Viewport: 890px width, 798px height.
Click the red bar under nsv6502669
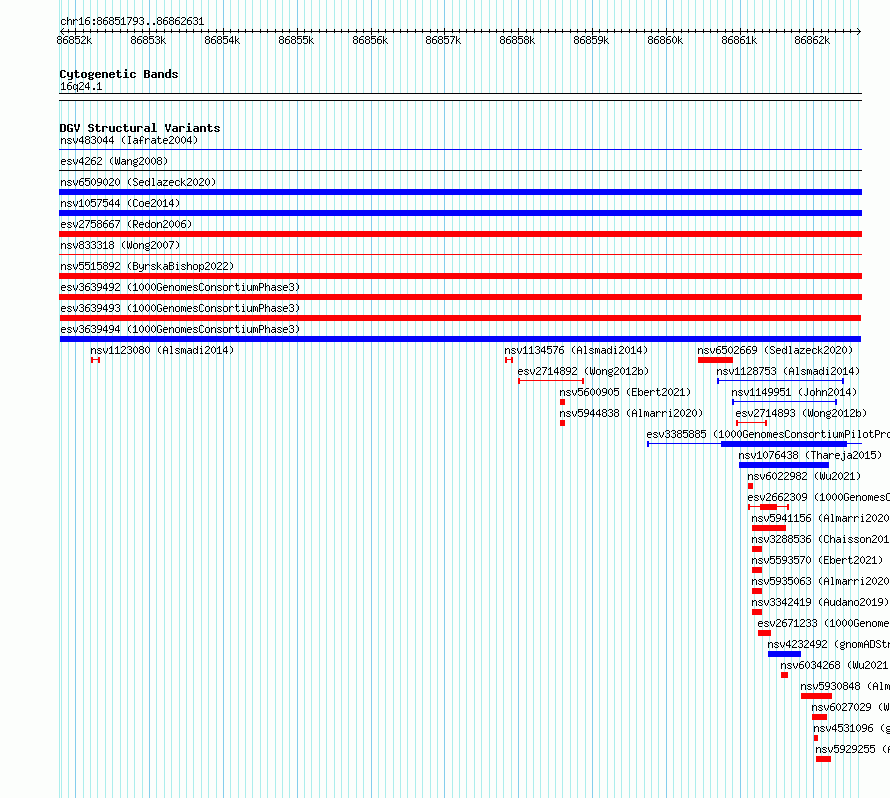(715, 360)
